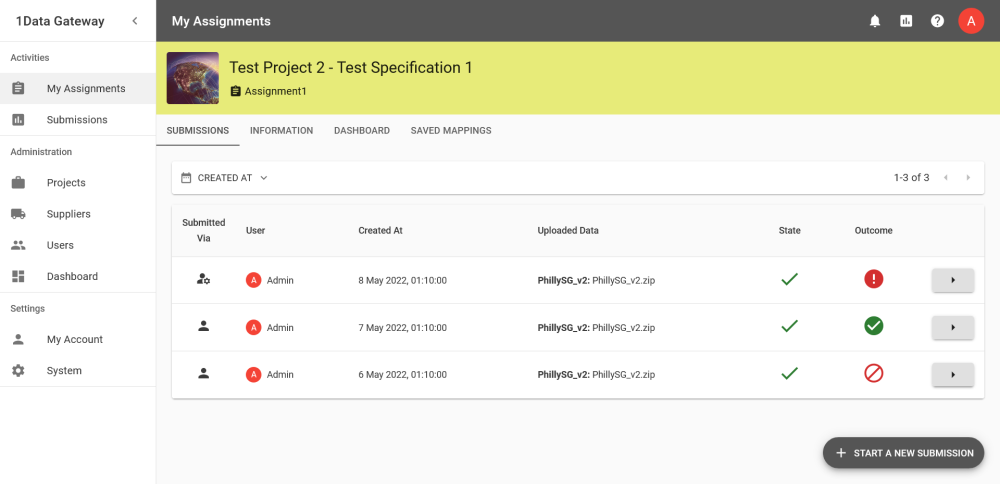Image resolution: width=1000 pixels, height=484 pixels.
Task: Click the Admin user in 7 May row
Action: click(270, 328)
